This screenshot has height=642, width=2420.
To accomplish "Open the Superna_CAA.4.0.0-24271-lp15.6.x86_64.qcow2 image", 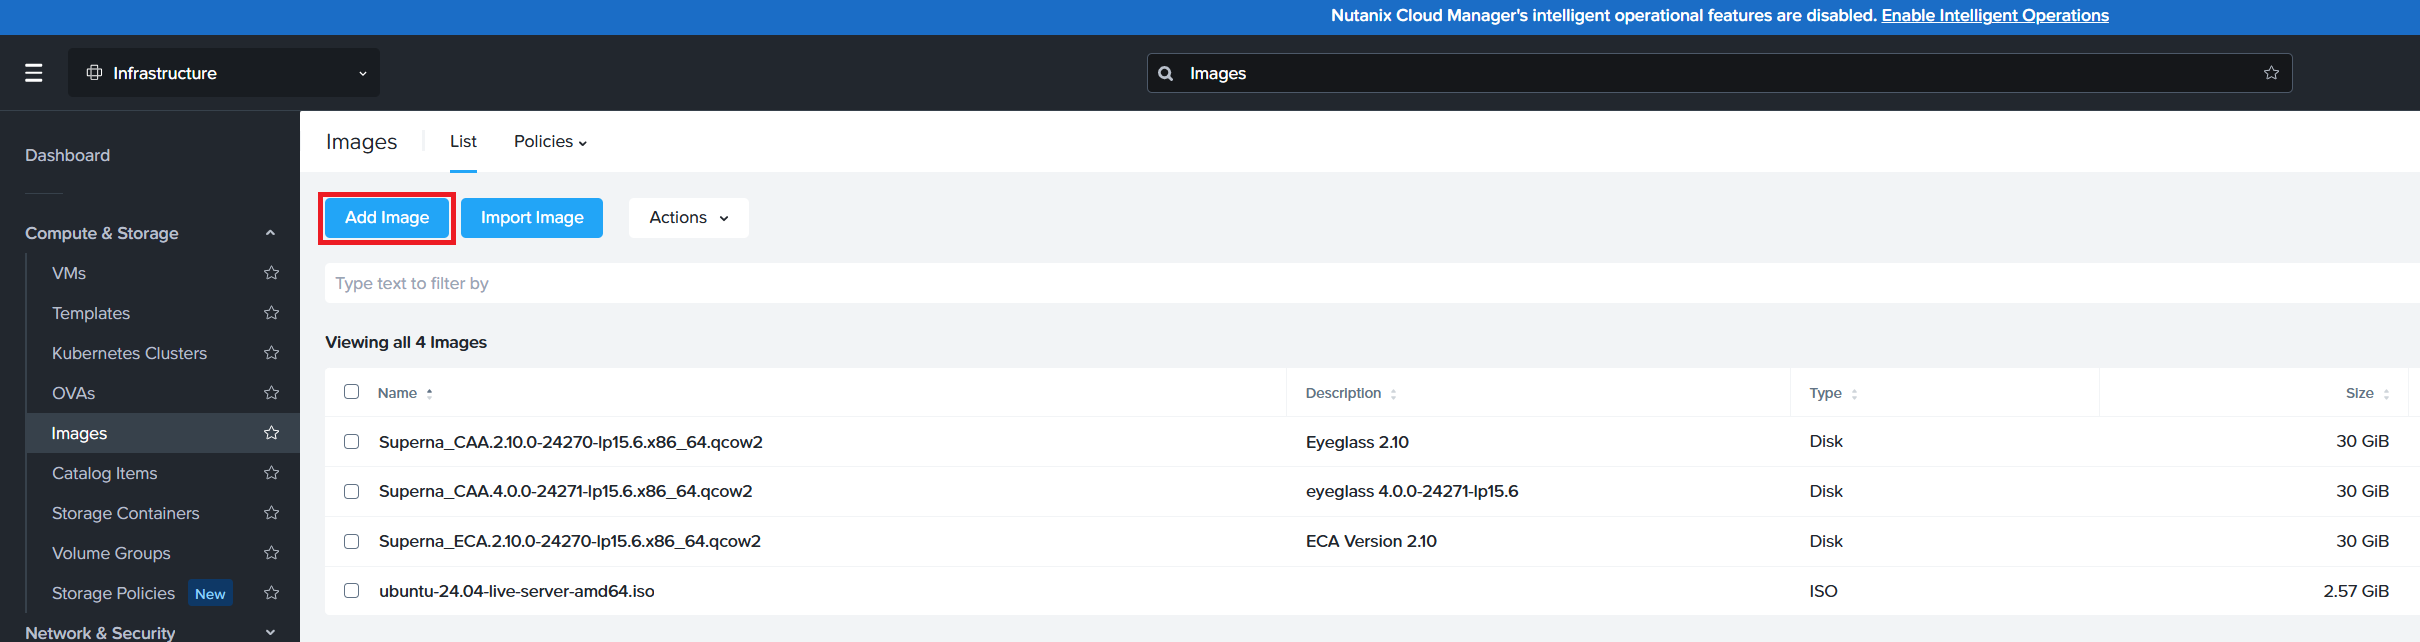I will (x=566, y=492).
